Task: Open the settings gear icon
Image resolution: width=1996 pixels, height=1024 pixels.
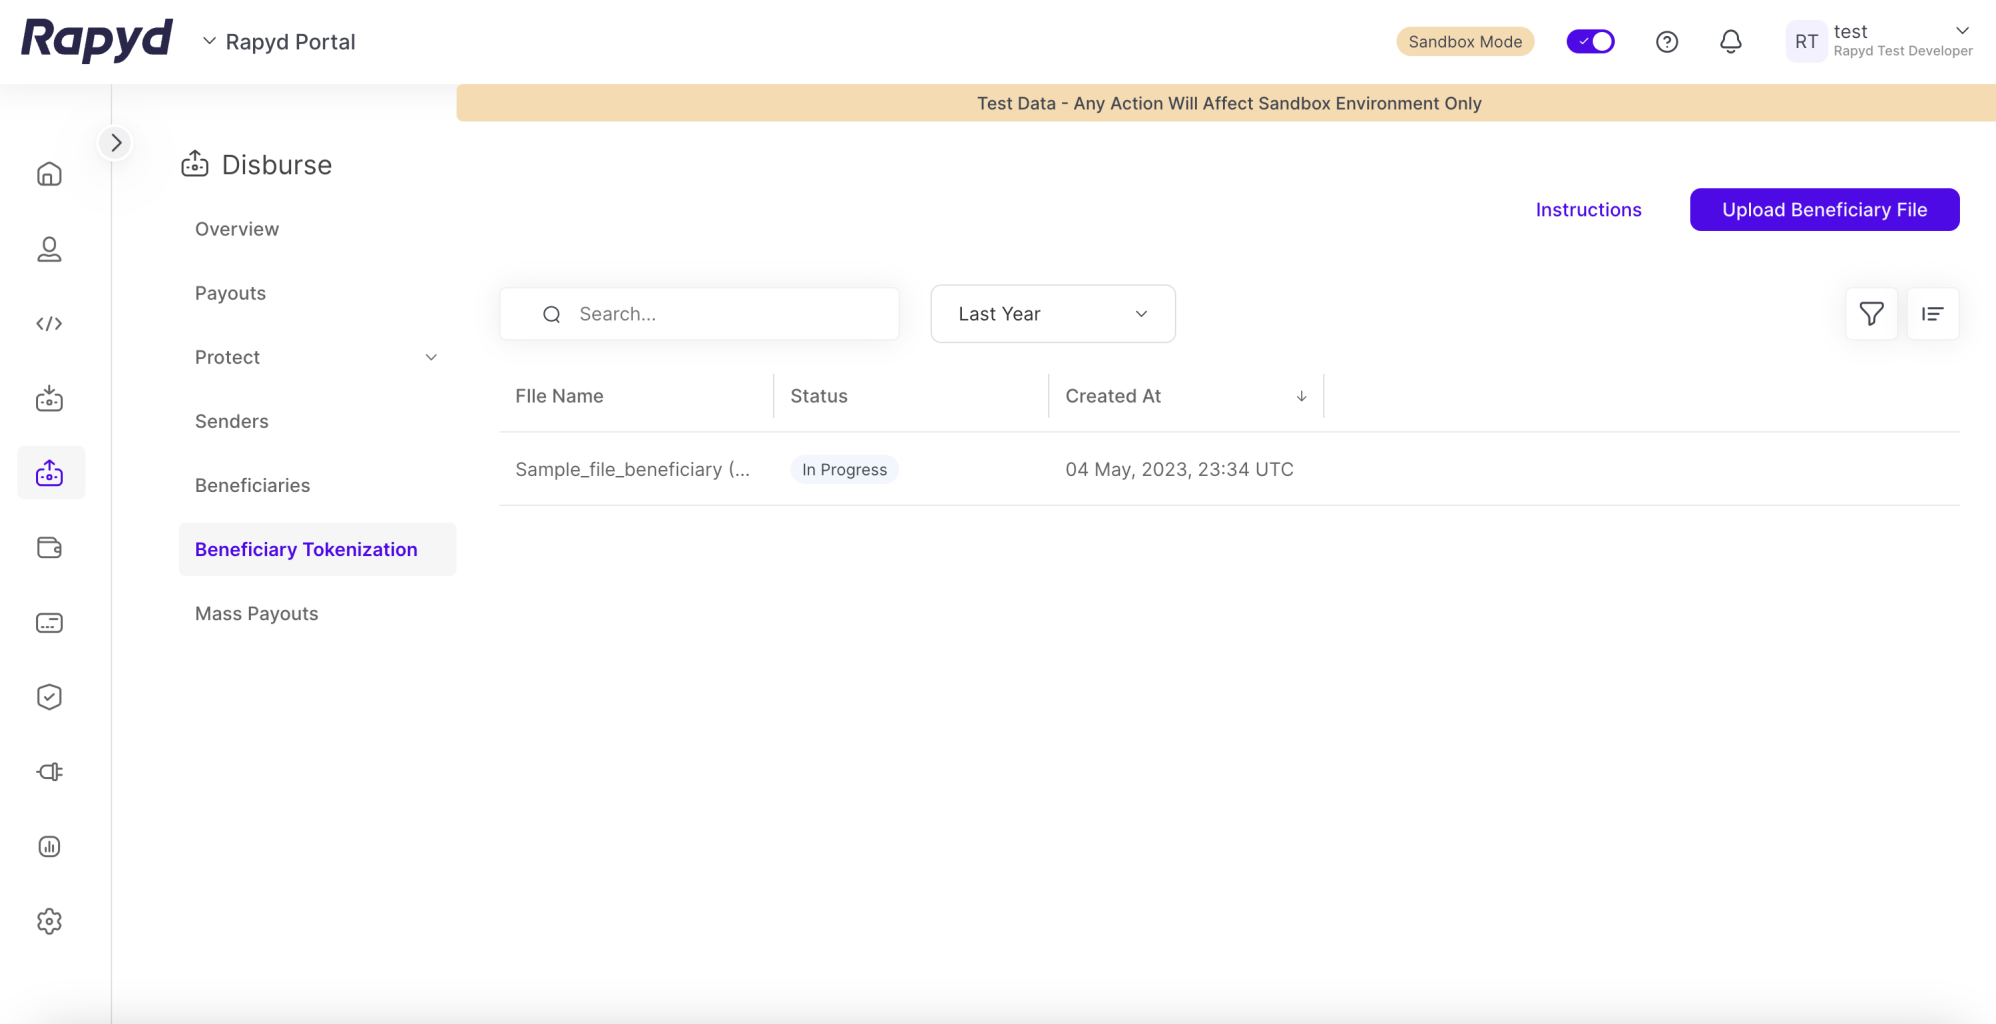Action: click(x=49, y=921)
